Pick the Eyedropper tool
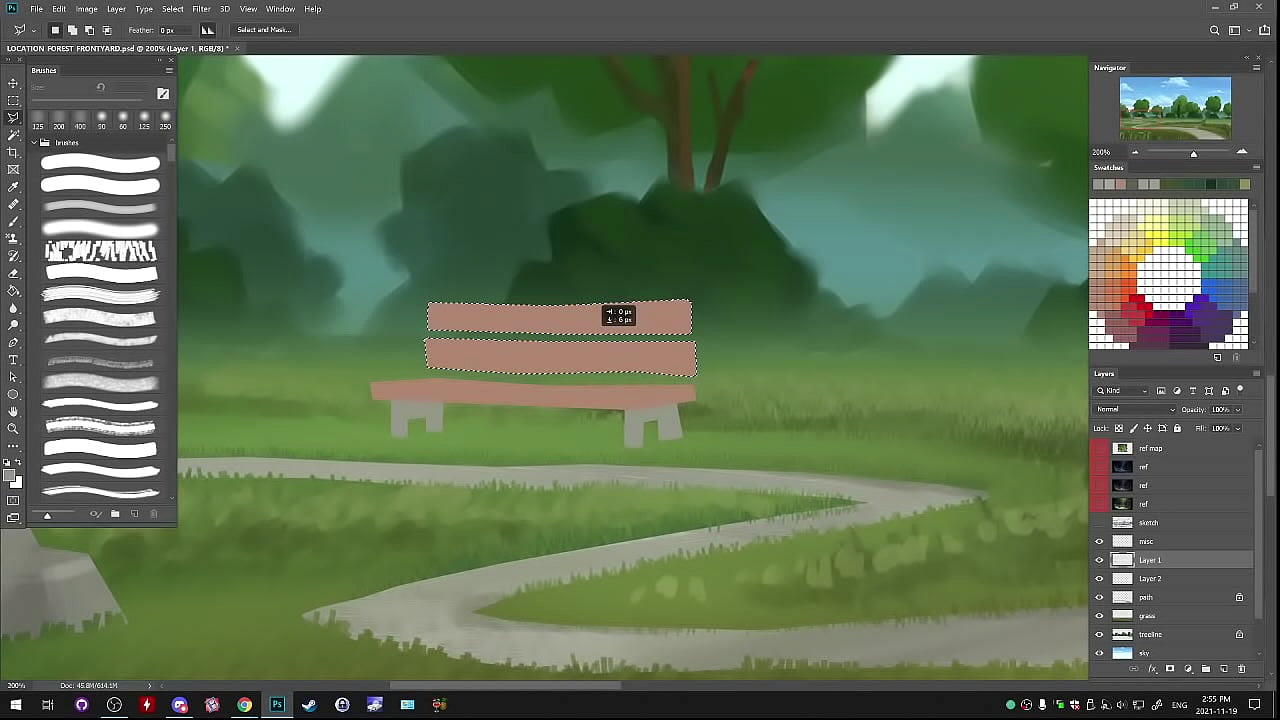Viewport: 1280px width, 720px height. coord(13,187)
